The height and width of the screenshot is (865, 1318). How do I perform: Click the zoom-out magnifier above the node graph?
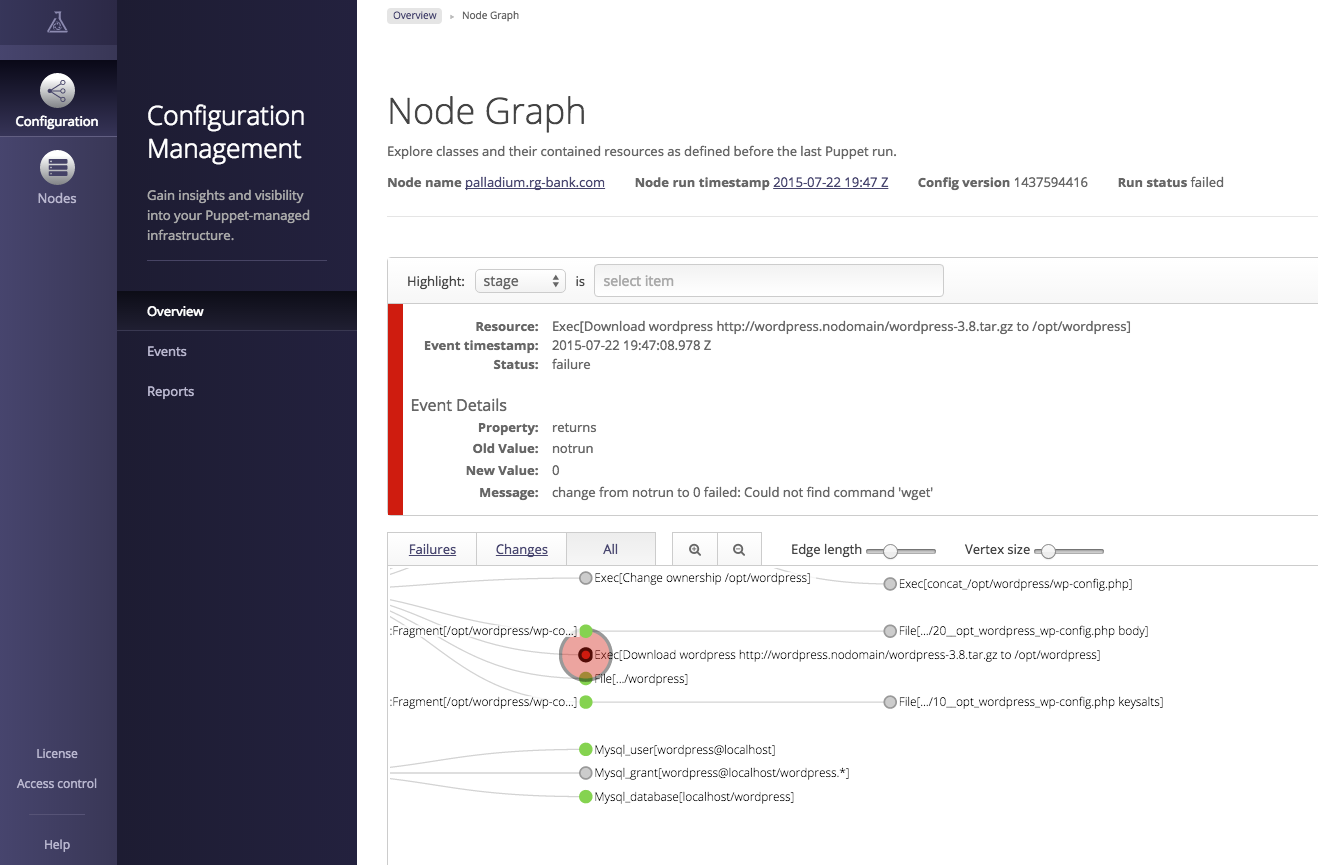click(739, 549)
